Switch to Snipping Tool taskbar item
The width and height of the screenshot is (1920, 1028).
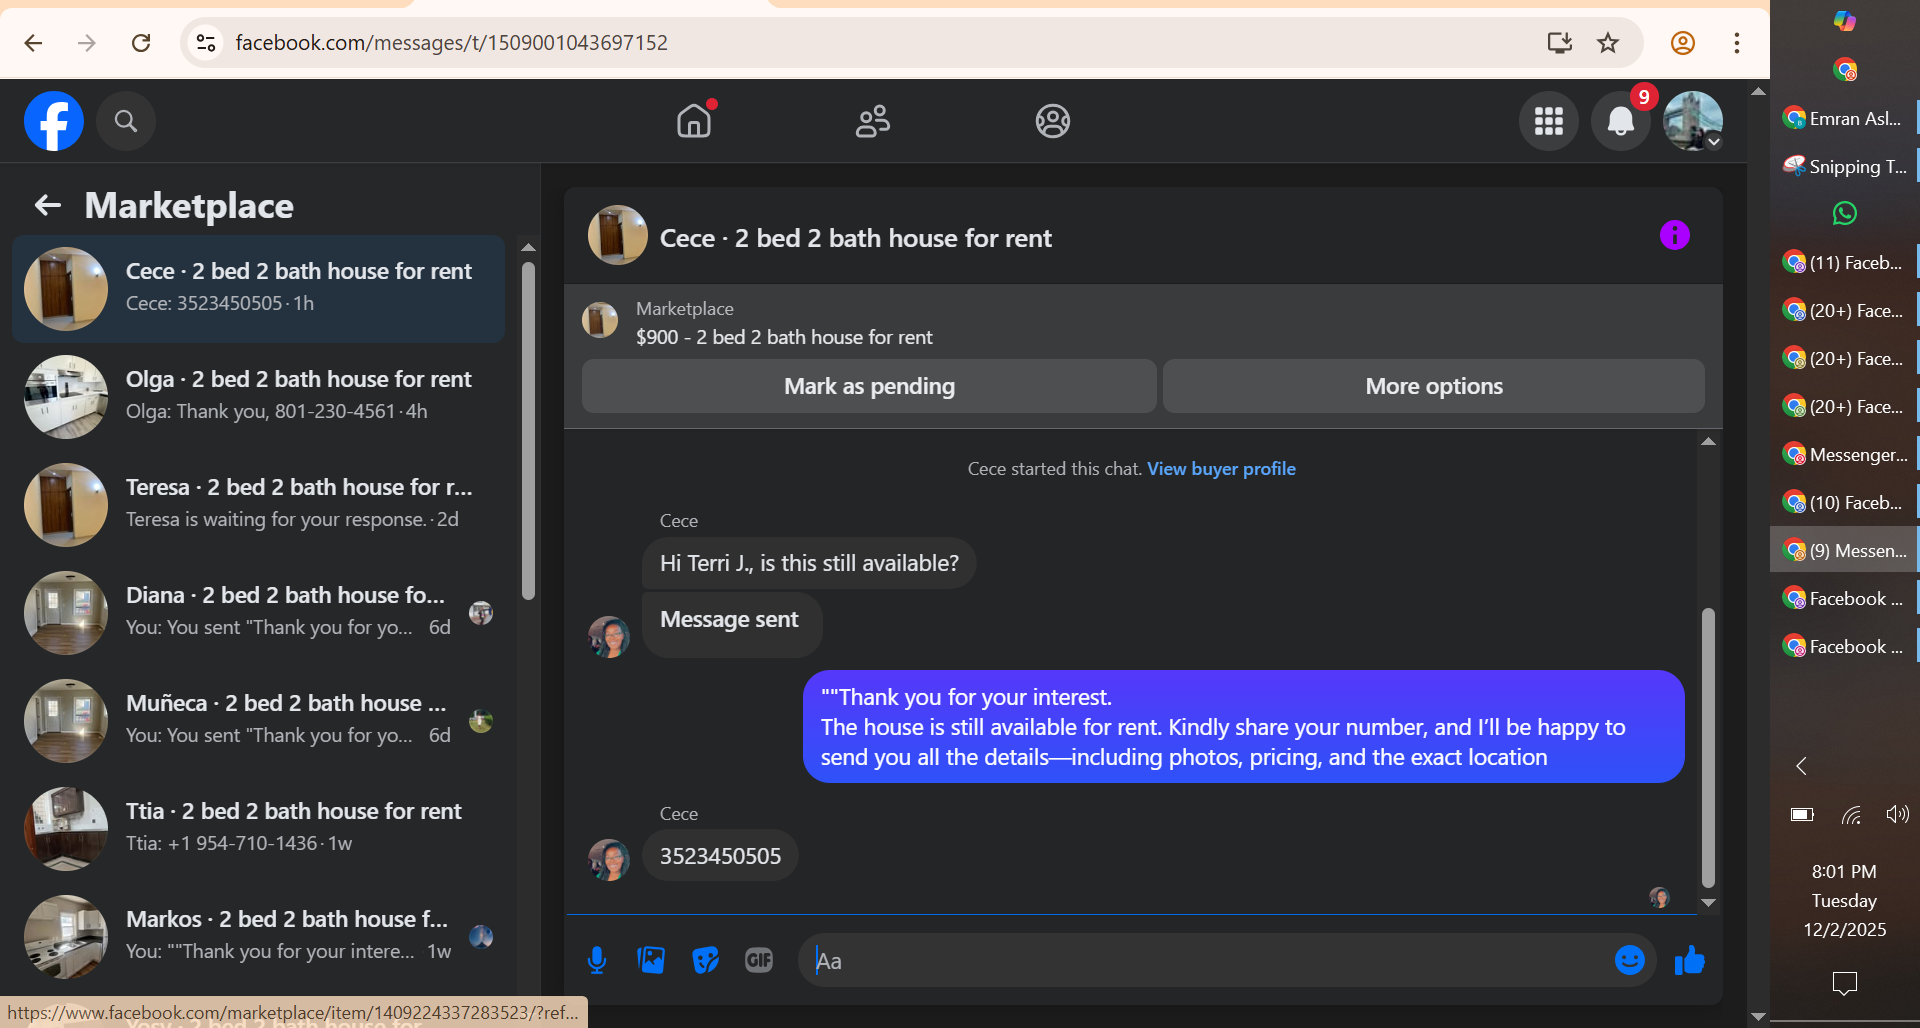pyautogui.click(x=1843, y=166)
